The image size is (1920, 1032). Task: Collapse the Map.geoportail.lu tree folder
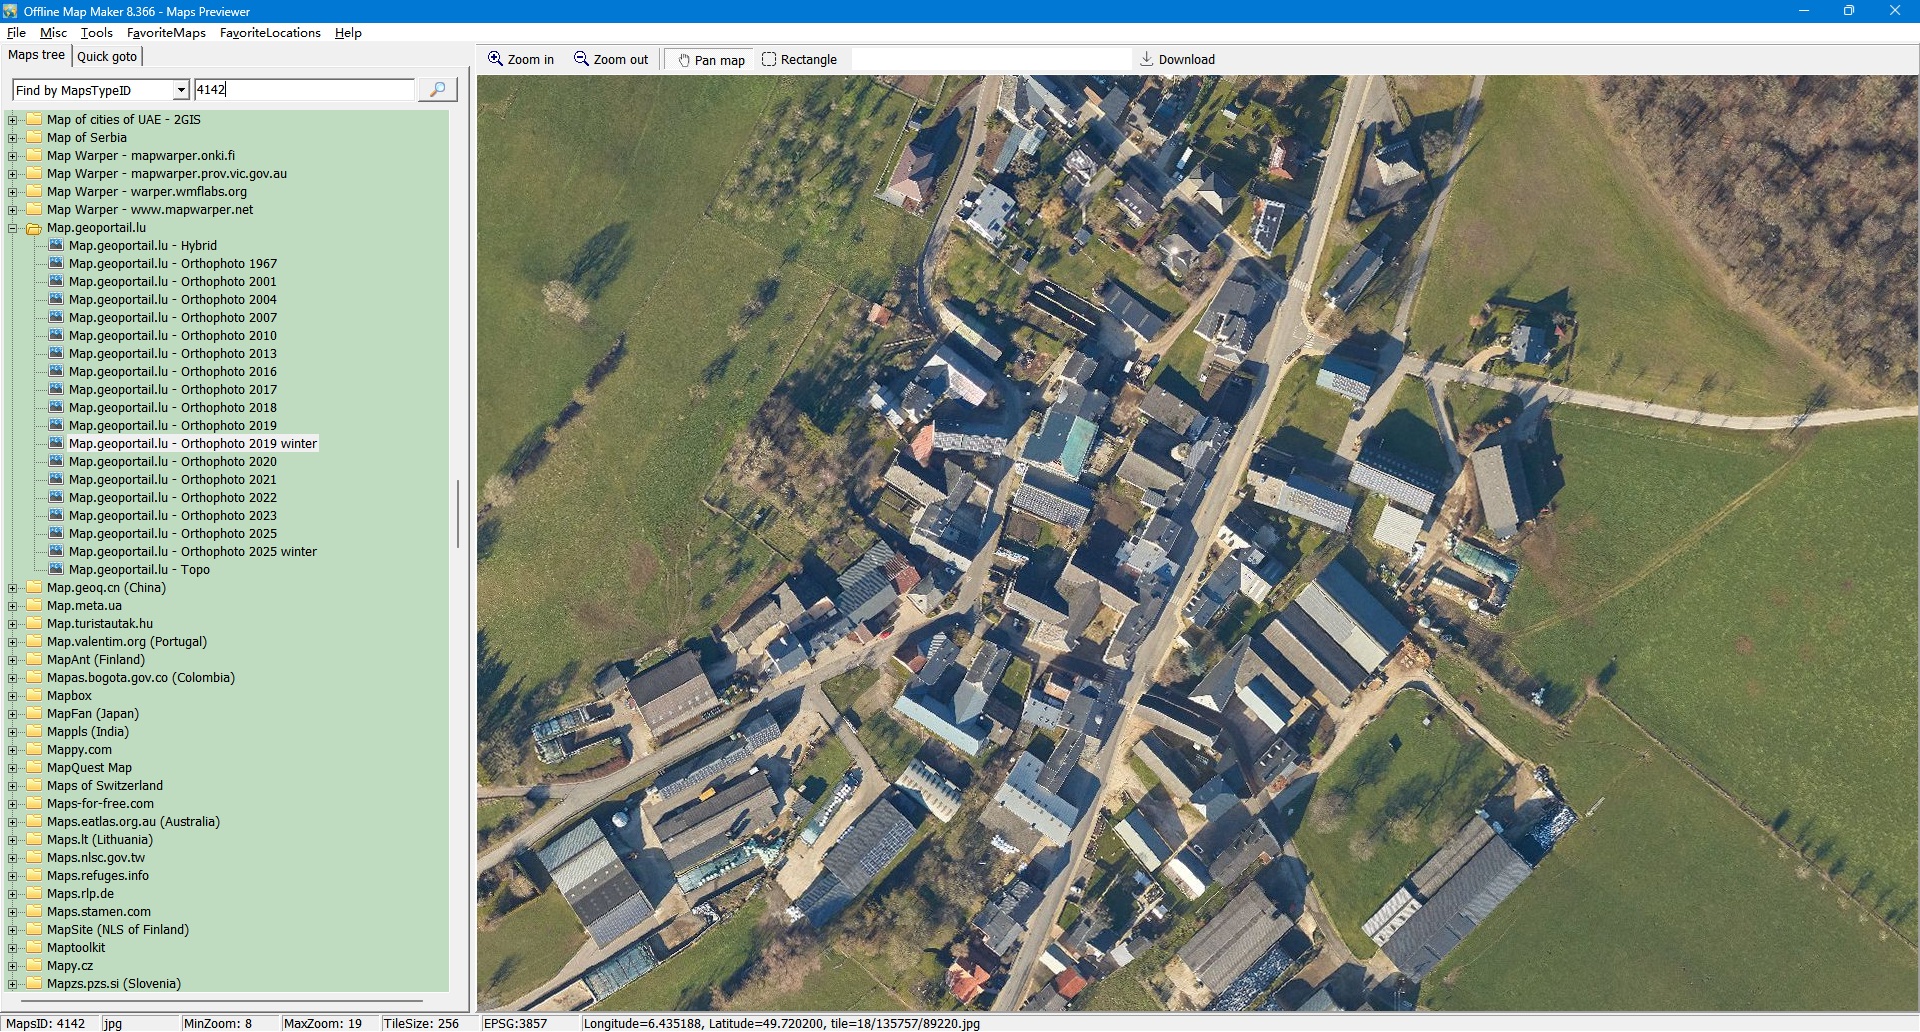pyautogui.click(x=13, y=228)
